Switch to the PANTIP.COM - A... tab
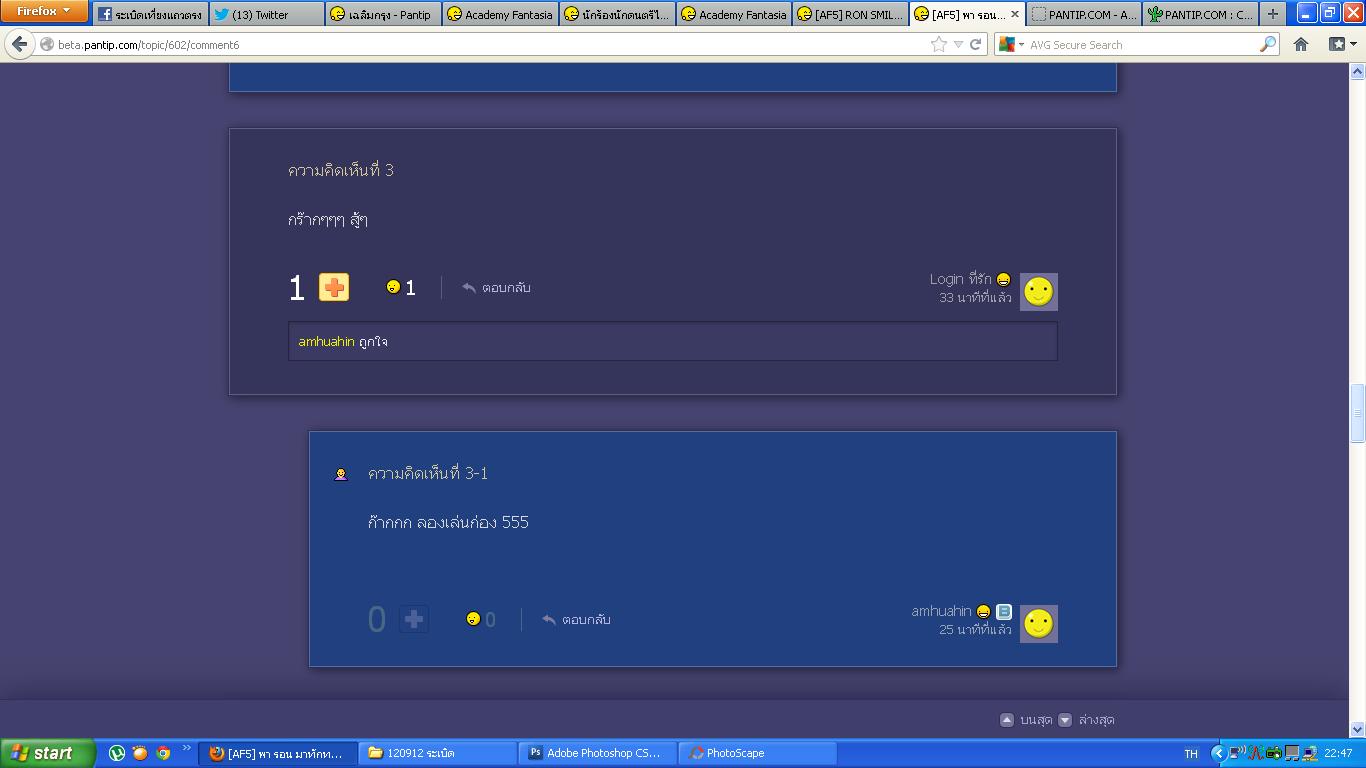Viewport: 1366px width, 768px height. click(x=1083, y=14)
